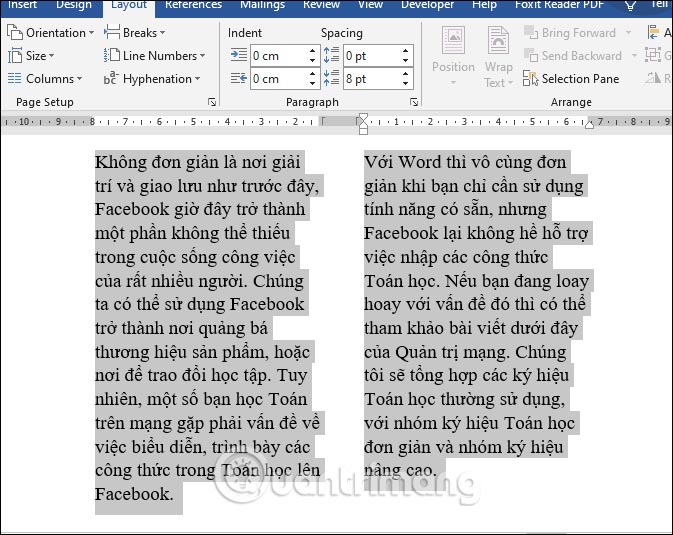
Task: Click Bring Forward
Action: (571, 33)
